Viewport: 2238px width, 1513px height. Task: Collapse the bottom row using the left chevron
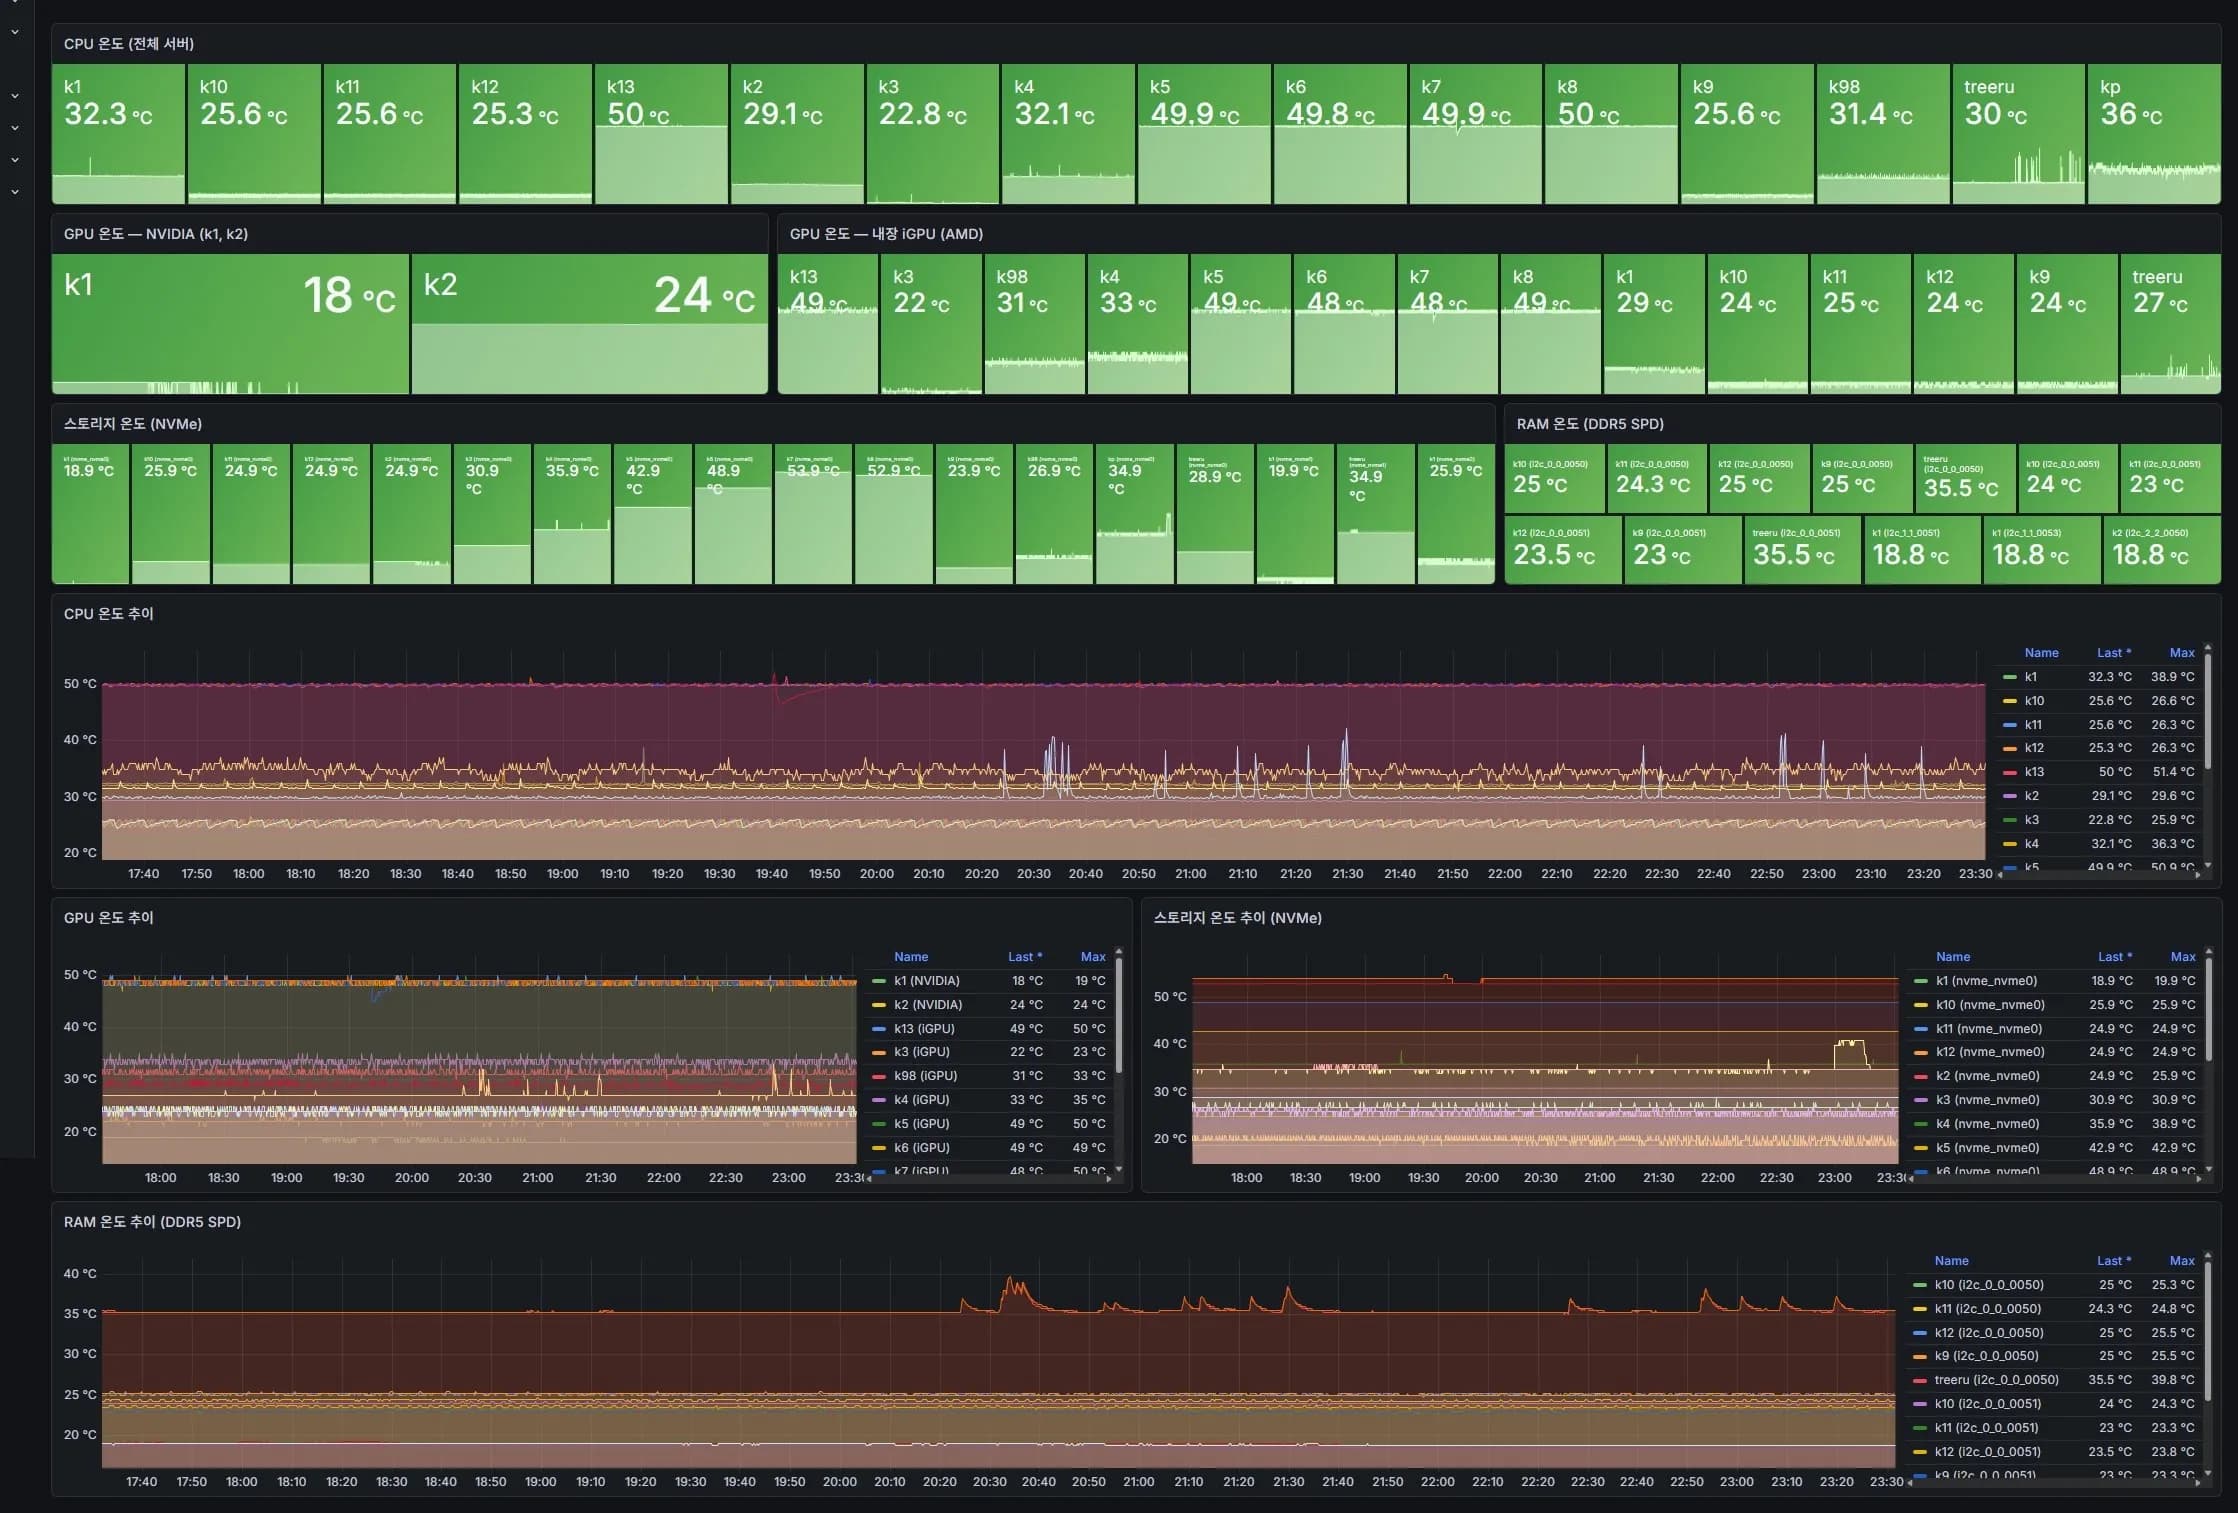[x=14, y=190]
